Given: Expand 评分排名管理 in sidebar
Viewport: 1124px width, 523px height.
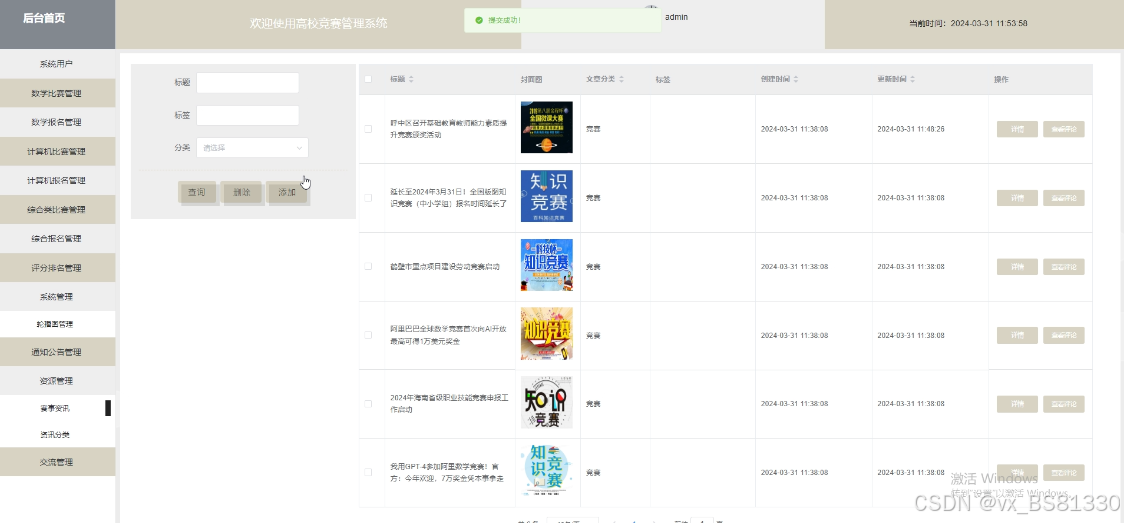Looking at the screenshot, I should coord(57,267).
